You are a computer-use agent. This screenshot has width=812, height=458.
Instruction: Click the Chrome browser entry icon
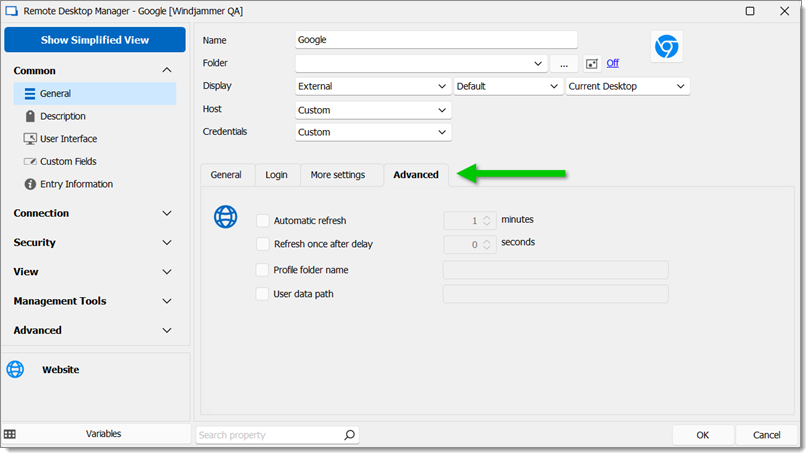[x=666, y=47]
